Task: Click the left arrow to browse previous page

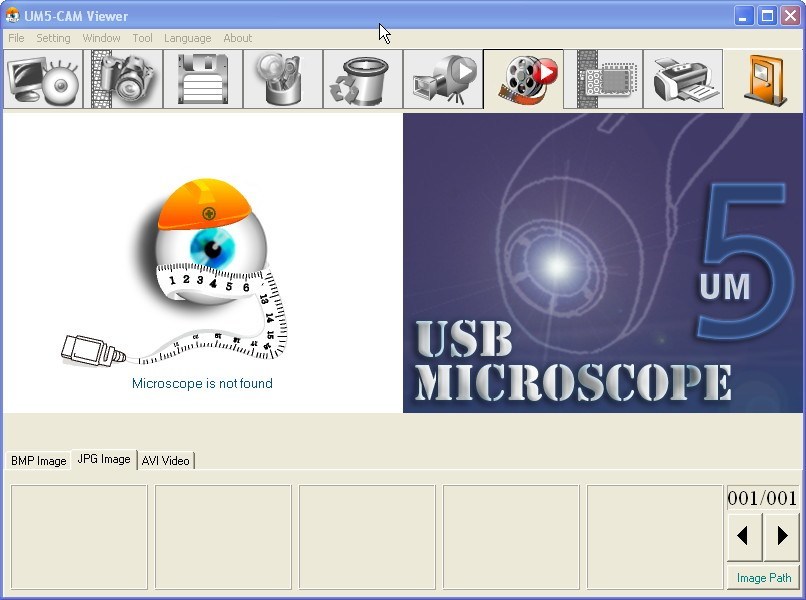Action: pyautogui.click(x=743, y=536)
